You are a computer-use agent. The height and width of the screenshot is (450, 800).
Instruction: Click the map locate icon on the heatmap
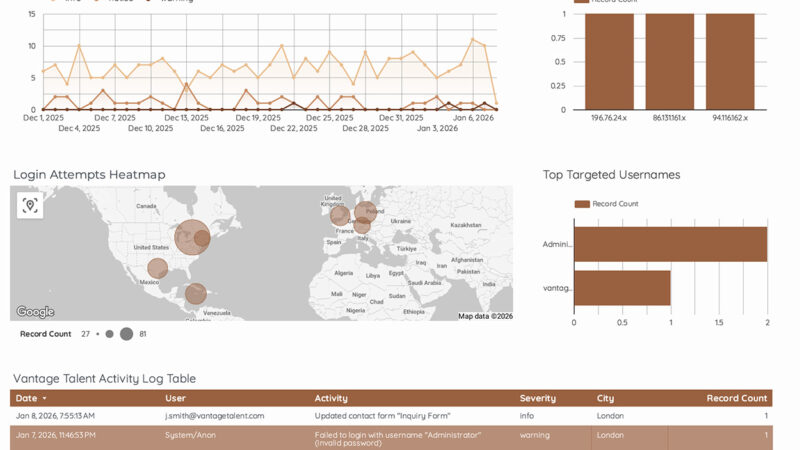point(30,205)
